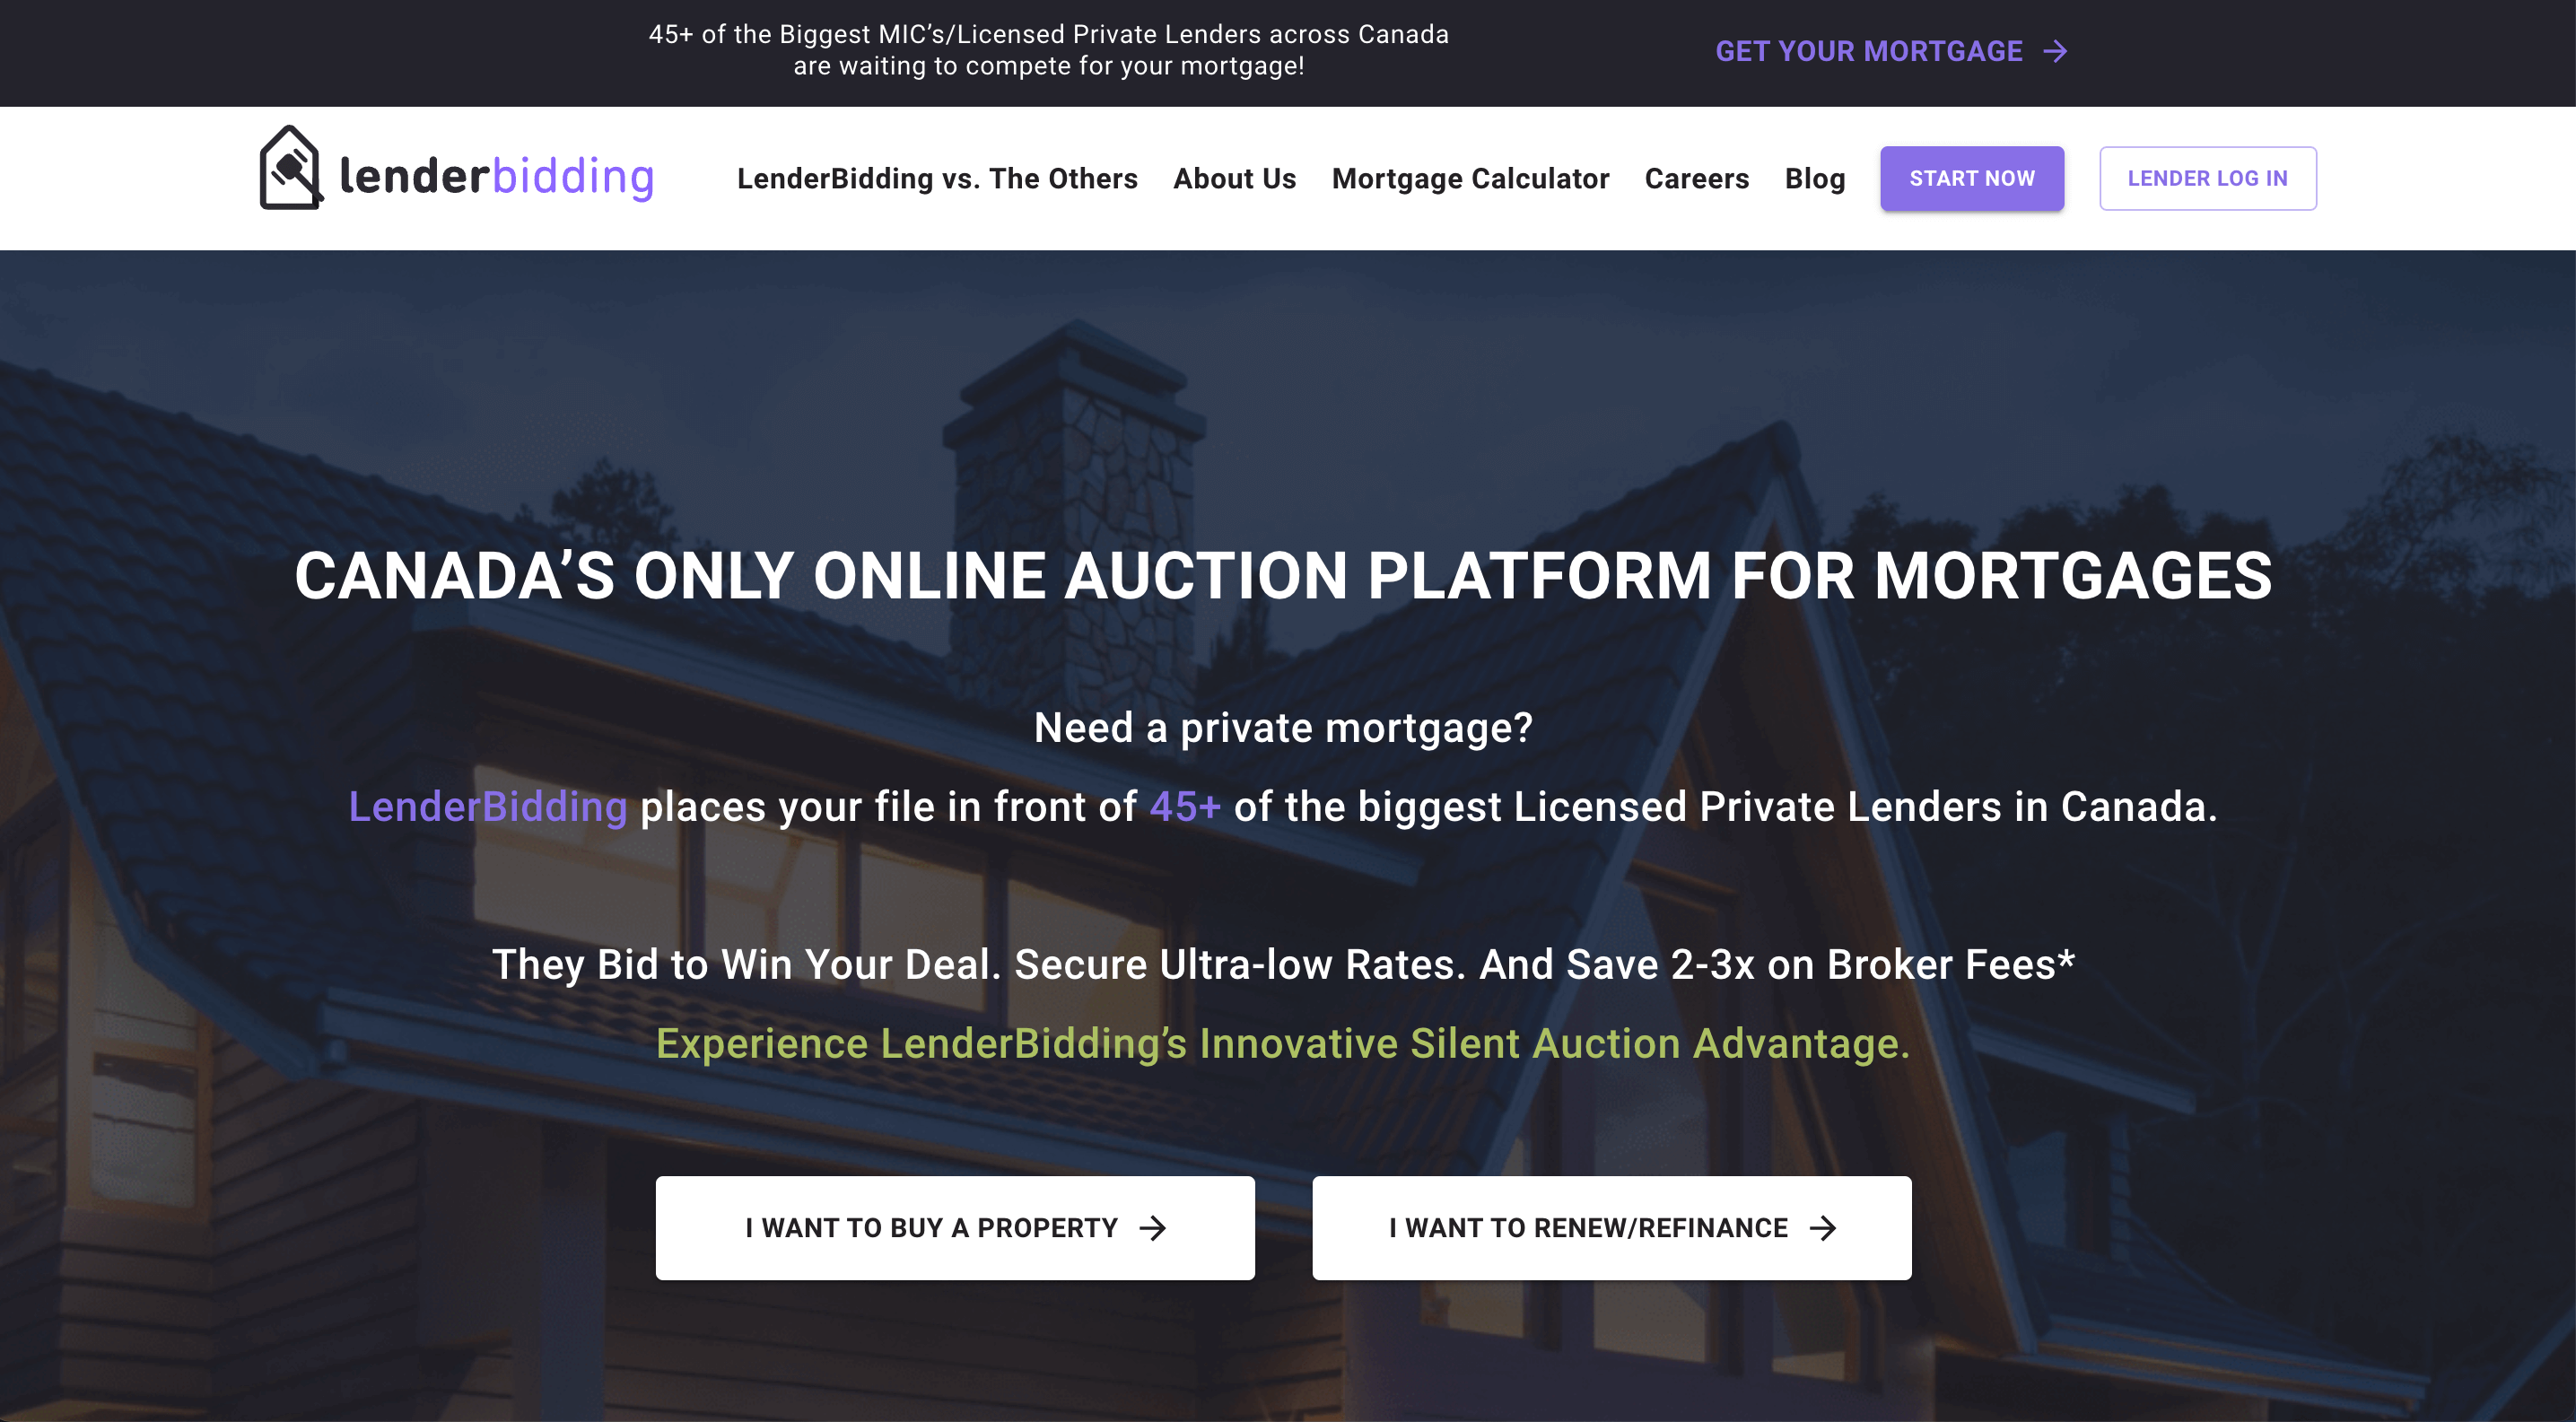Viewport: 2576px width, 1422px height.
Task: Click the top banner text about MIC lenders
Action: [x=1048, y=50]
